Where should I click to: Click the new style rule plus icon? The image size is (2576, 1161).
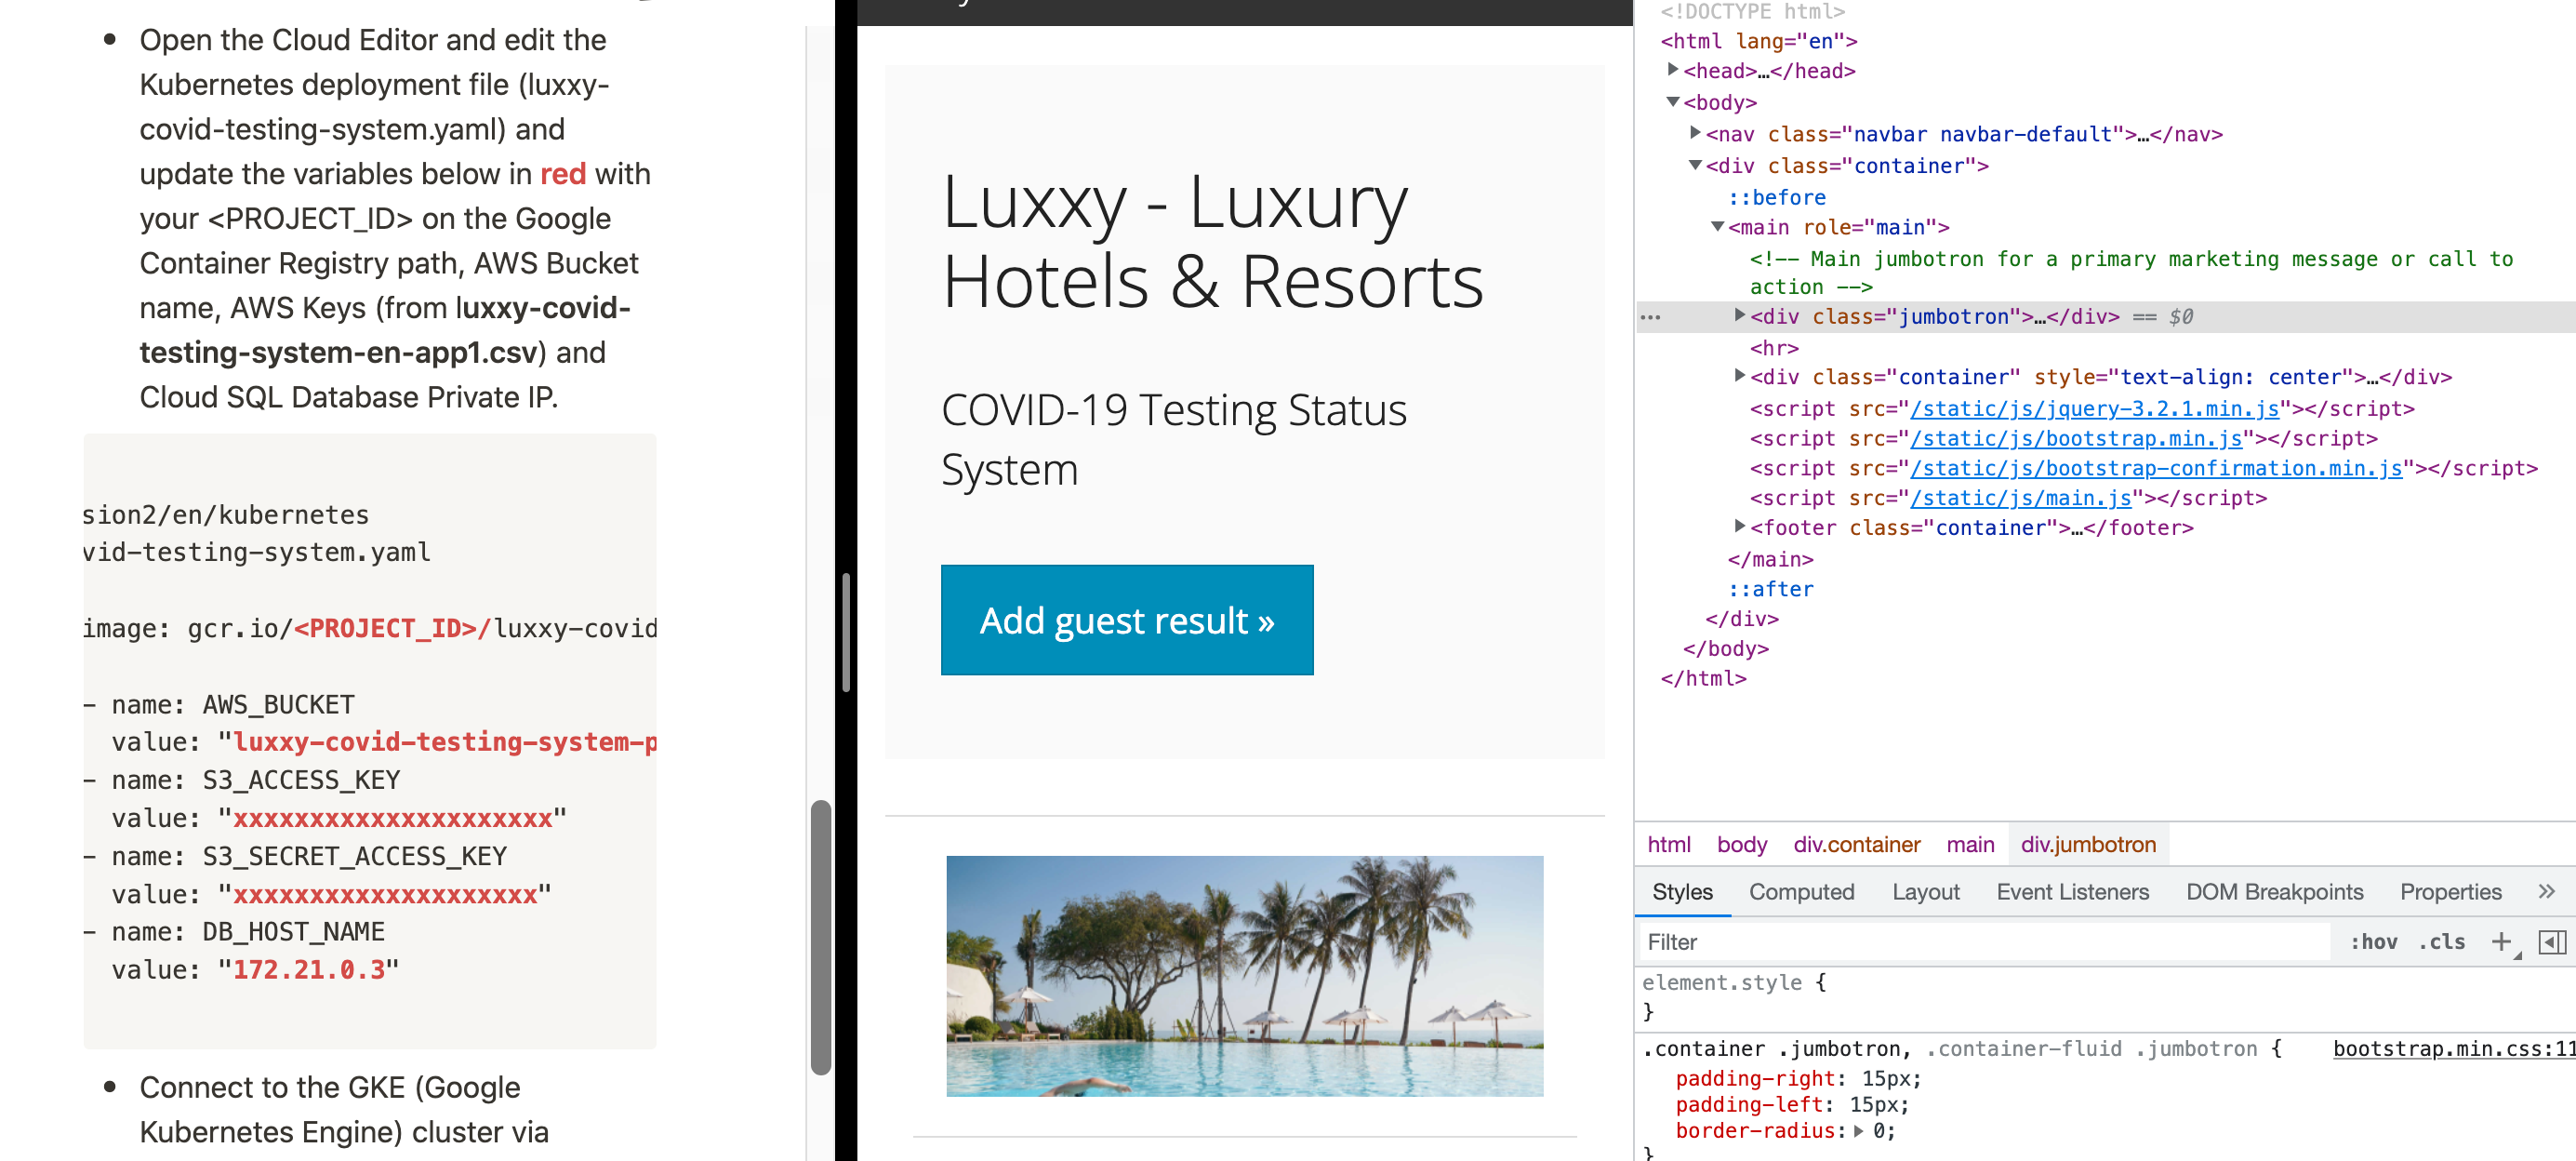click(2501, 941)
